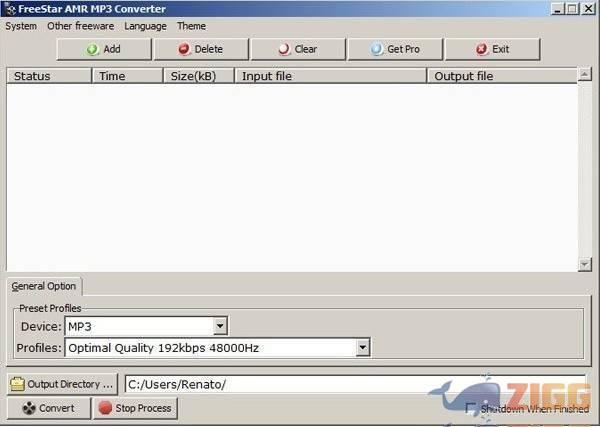
Task: Click the file list scrollbar down arrow
Action: (585, 264)
